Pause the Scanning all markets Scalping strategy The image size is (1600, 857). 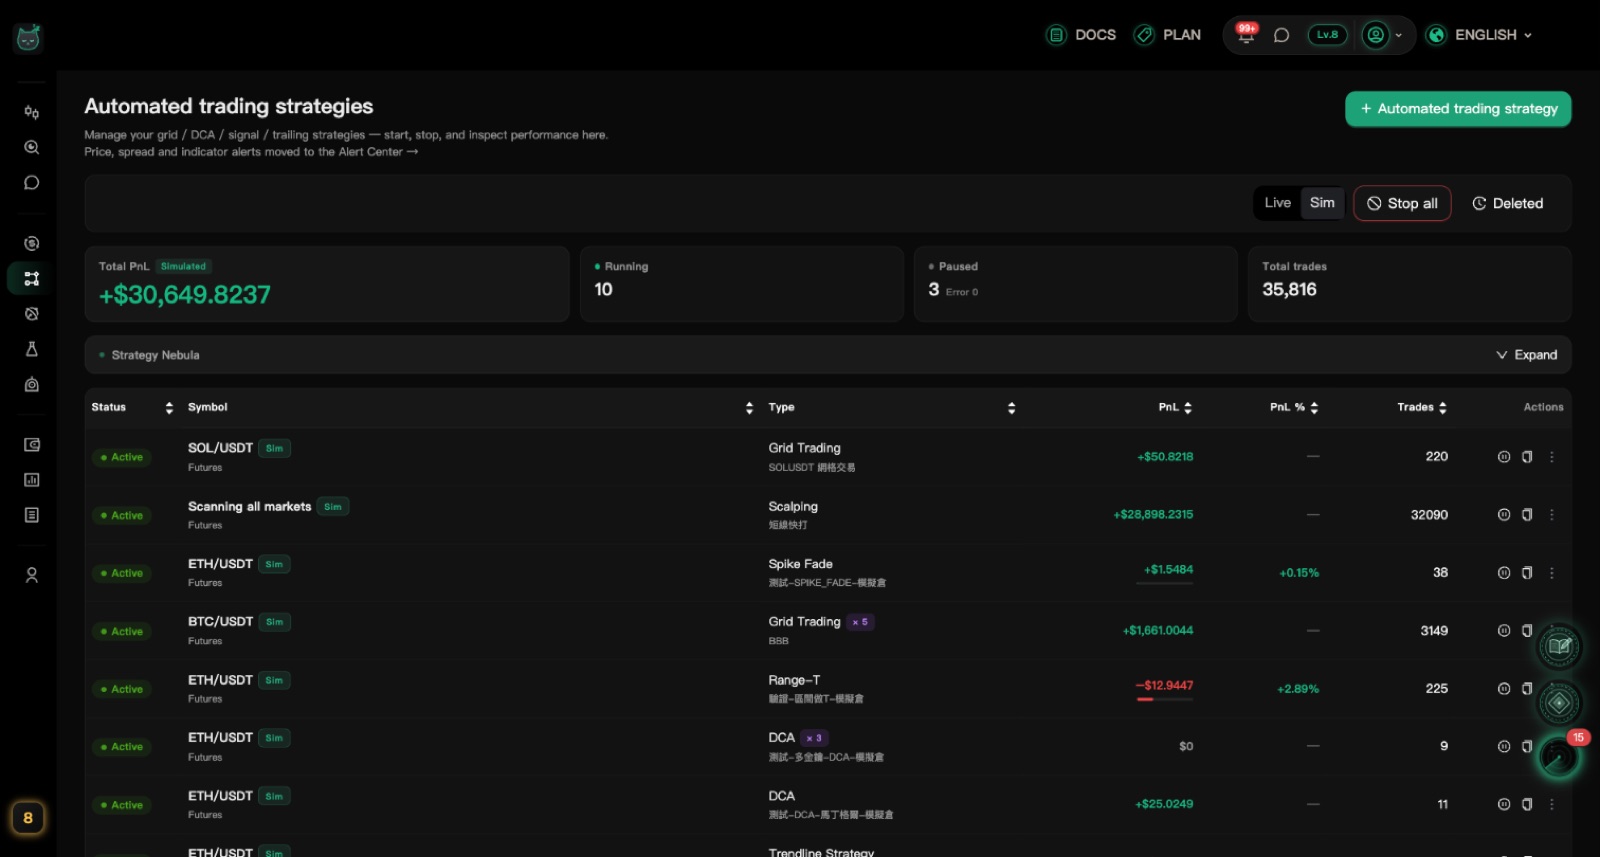click(x=1503, y=515)
